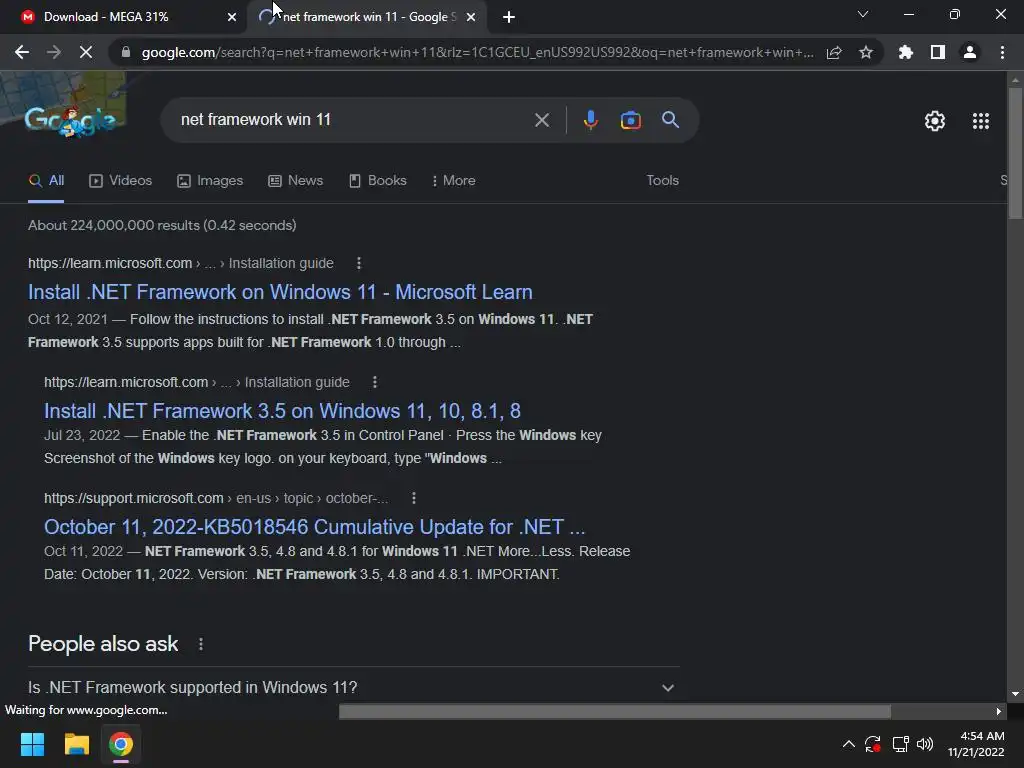Open options for support.microsoft.com result
This screenshot has height=768, width=1024.
click(x=414, y=498)
